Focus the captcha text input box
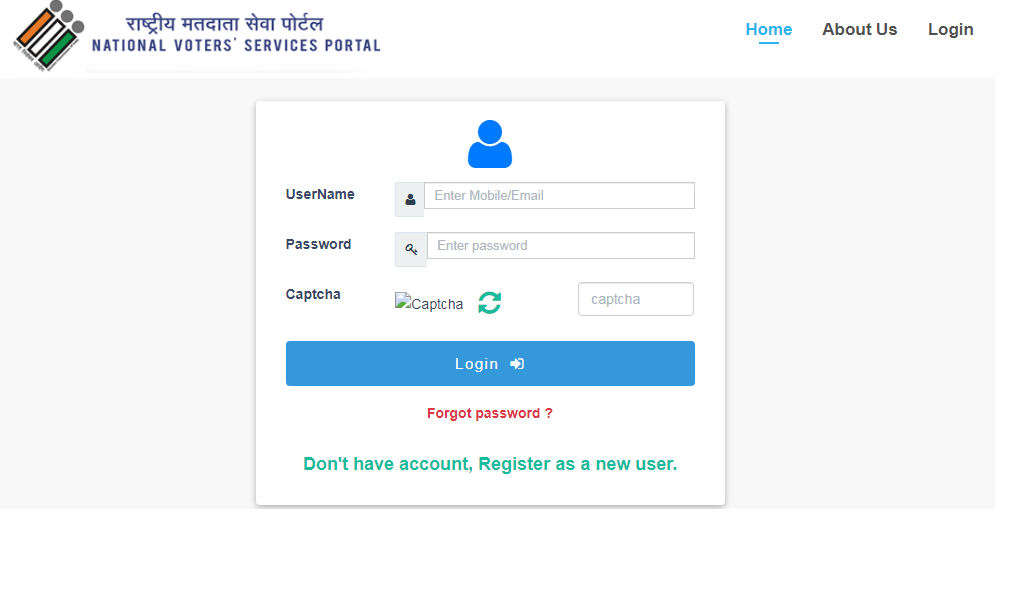This screenshot has width=1020, height=600. [x=635, y=298]
